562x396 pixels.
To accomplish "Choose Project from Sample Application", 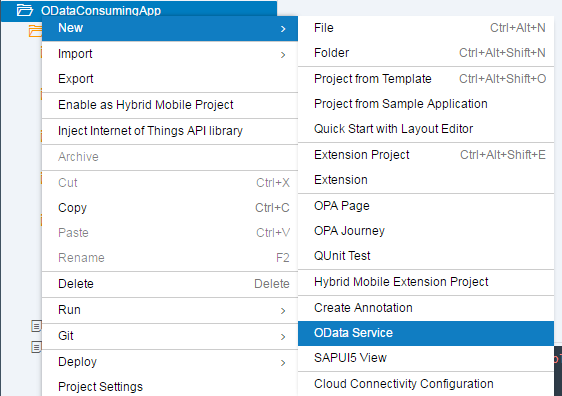I will pos(426,104).
